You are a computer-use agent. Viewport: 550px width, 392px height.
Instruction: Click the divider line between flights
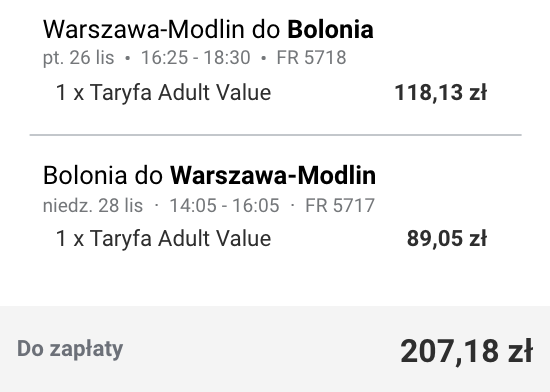pos(275,135)
